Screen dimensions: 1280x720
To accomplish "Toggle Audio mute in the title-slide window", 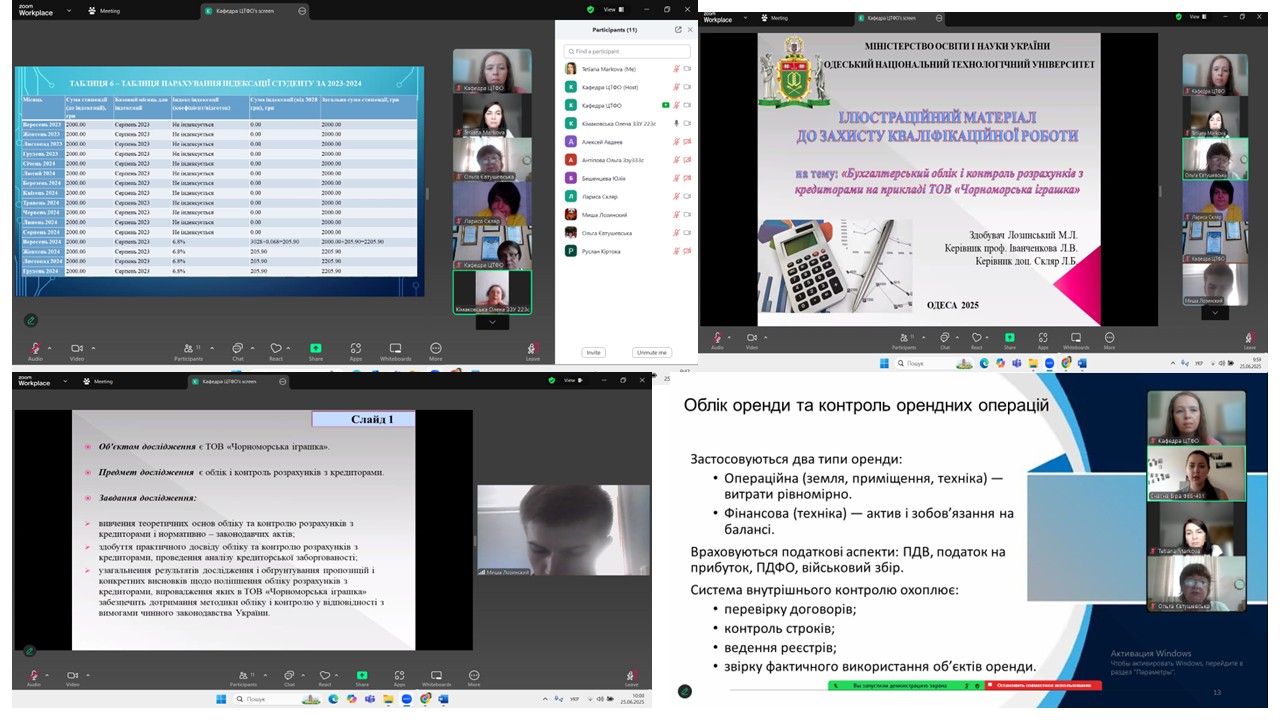I will [x=717, y=341].
